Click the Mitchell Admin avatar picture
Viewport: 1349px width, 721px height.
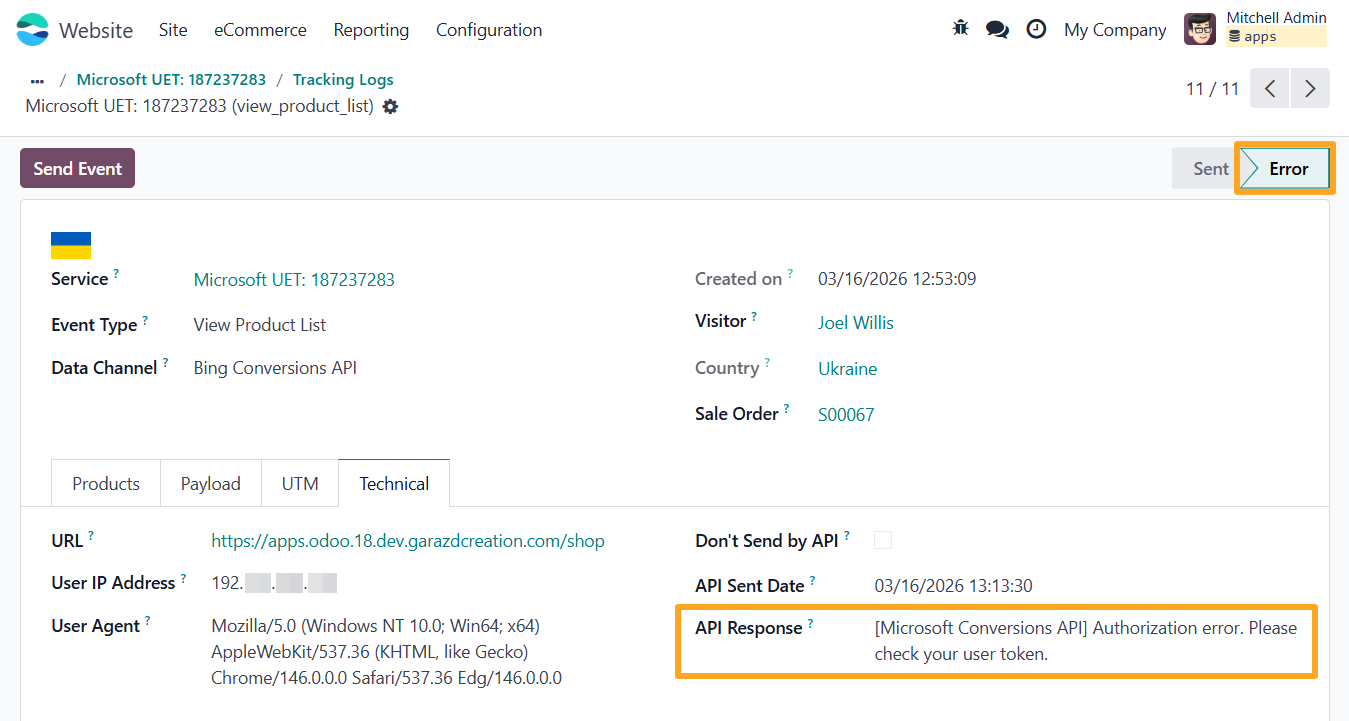[x=1200, y=29]
